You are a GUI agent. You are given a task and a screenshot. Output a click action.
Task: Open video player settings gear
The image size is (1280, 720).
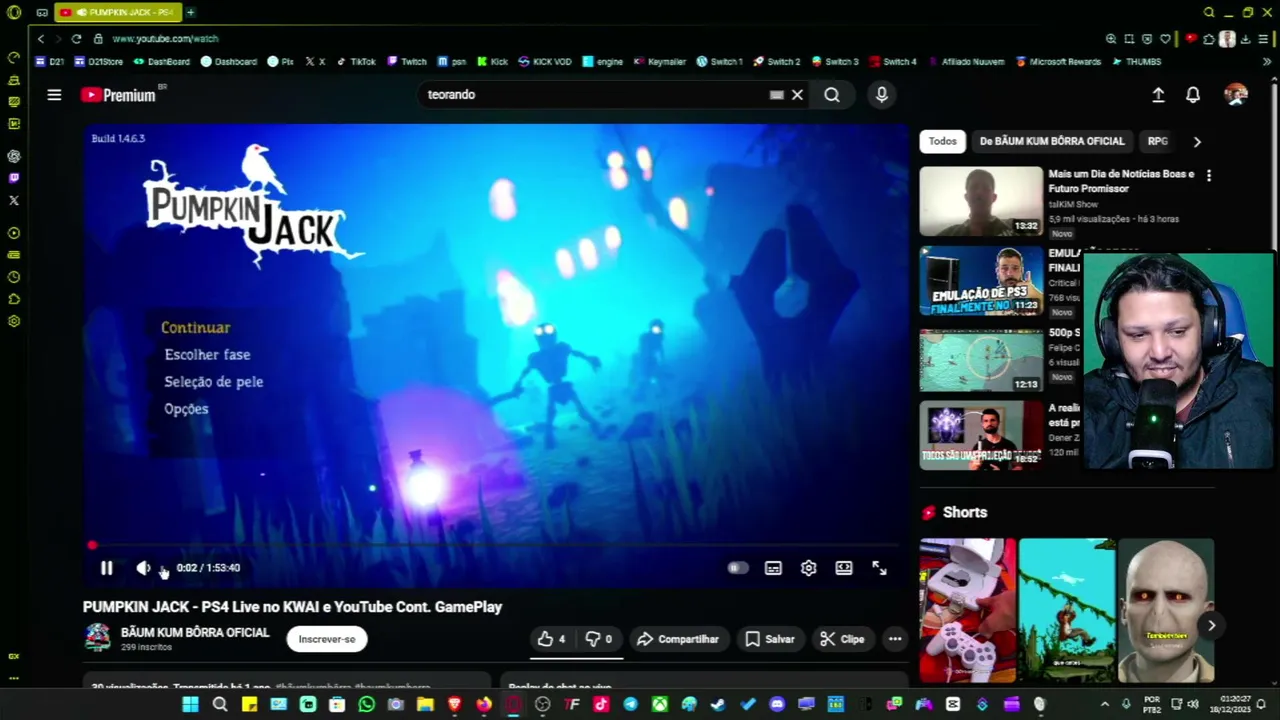pyautogui.click(x=808, y=568)
